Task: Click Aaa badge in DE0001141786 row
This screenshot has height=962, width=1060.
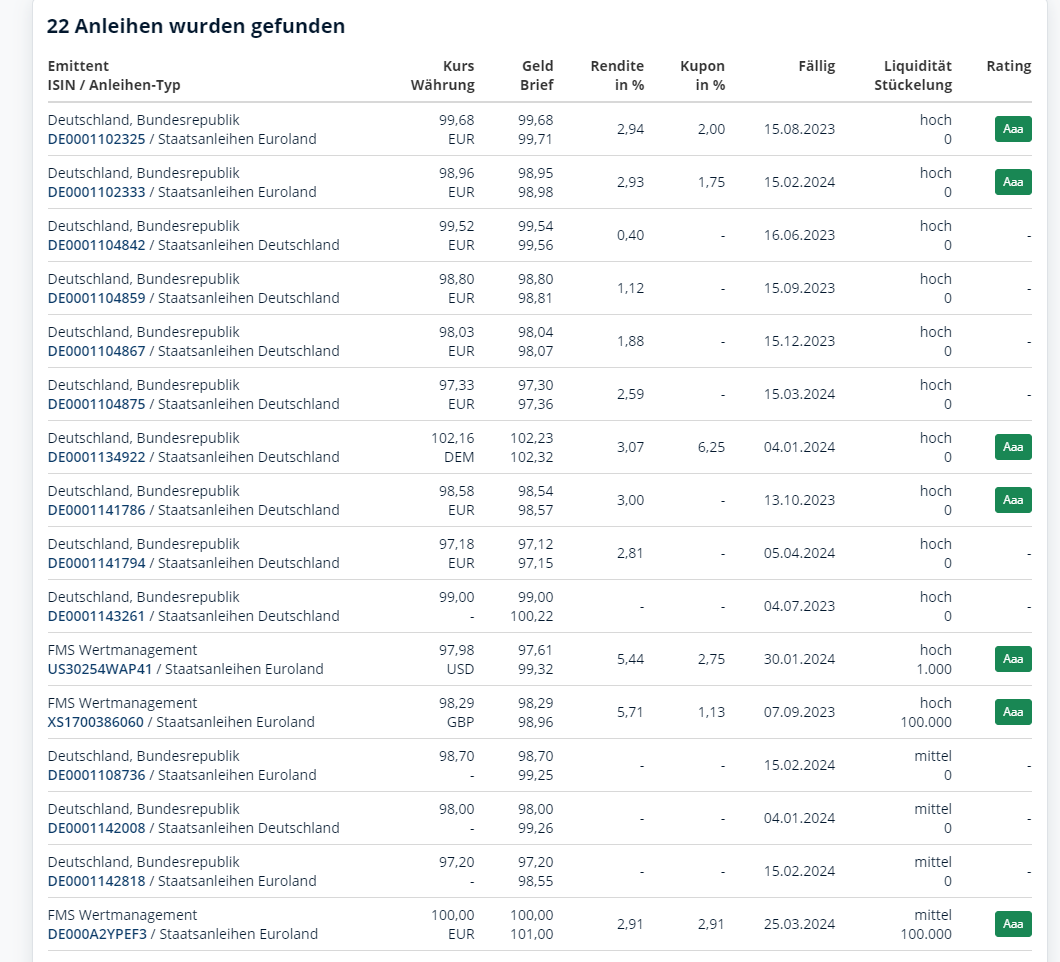Action: pyautogui.click(x=1012, y=500)
